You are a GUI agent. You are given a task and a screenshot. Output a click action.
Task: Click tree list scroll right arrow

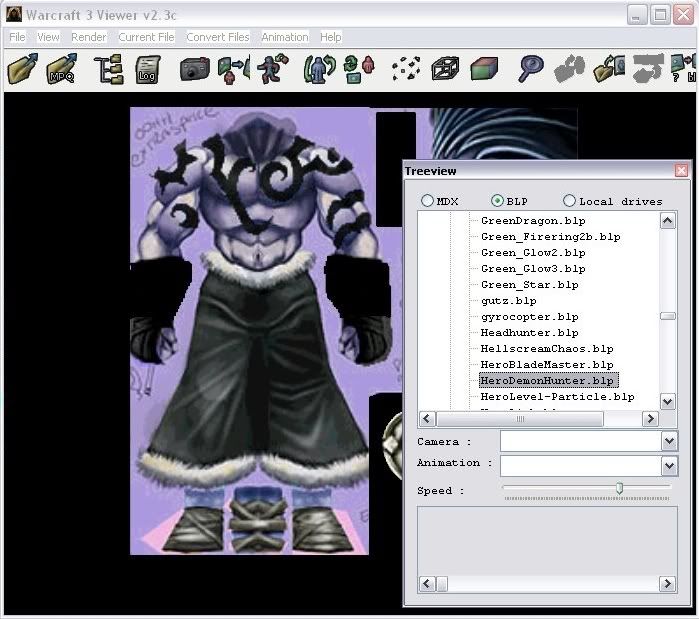coord(650,418)
